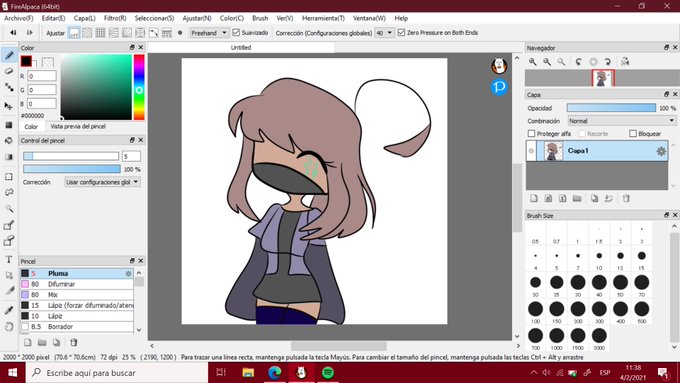Open Microsoft Edge from the taskbar
Screen dimensions: 680x383
click(x=275, y=373)
